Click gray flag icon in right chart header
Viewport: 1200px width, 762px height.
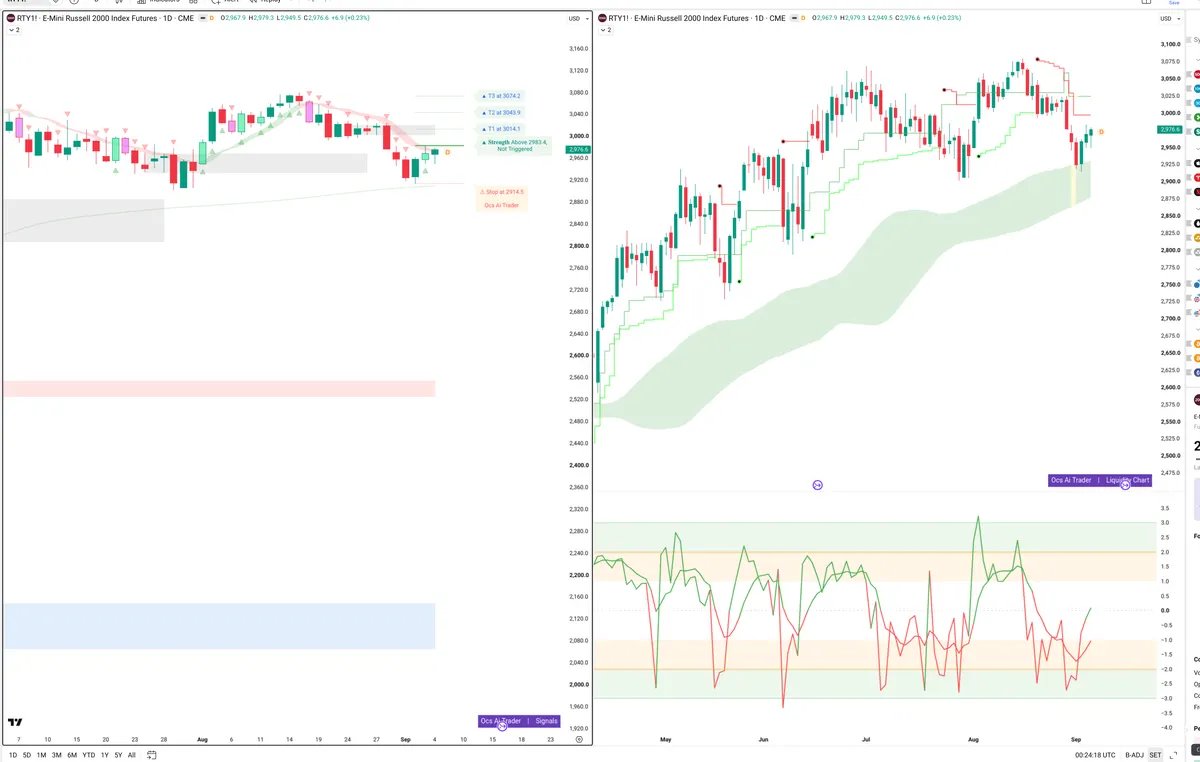point(794,18)
